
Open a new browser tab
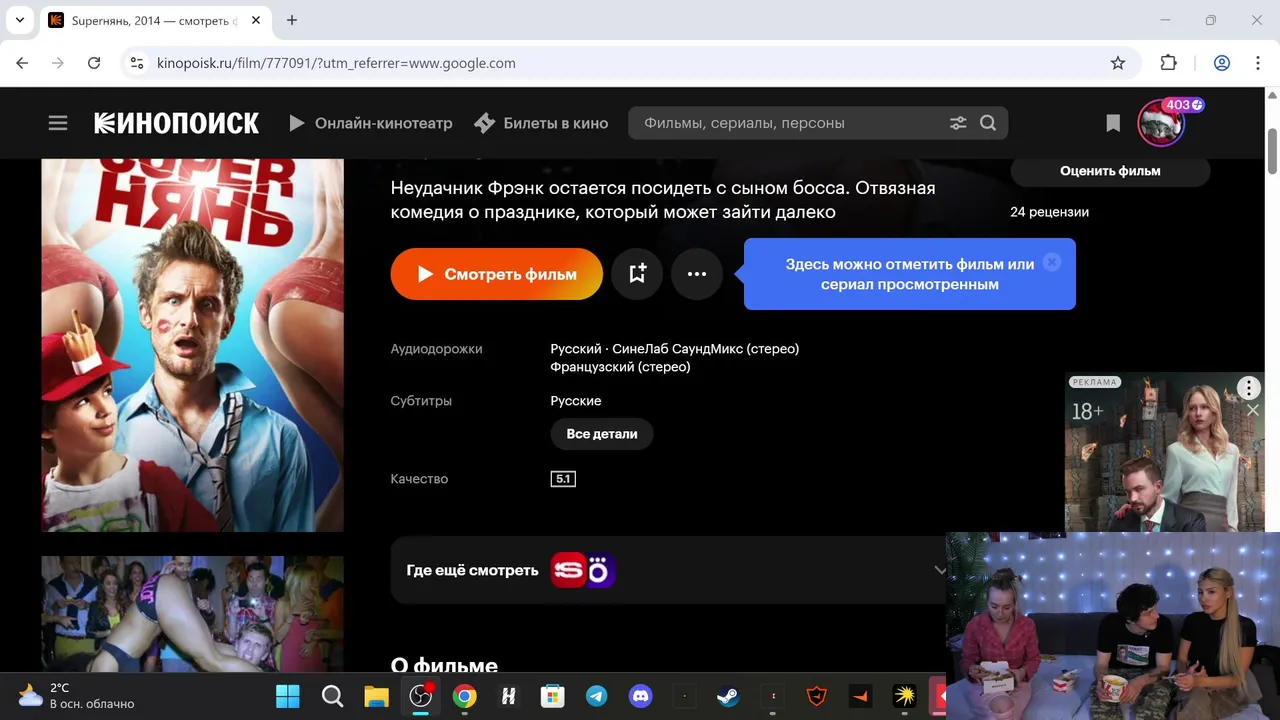pyautogui.click(x=292, y=20)
